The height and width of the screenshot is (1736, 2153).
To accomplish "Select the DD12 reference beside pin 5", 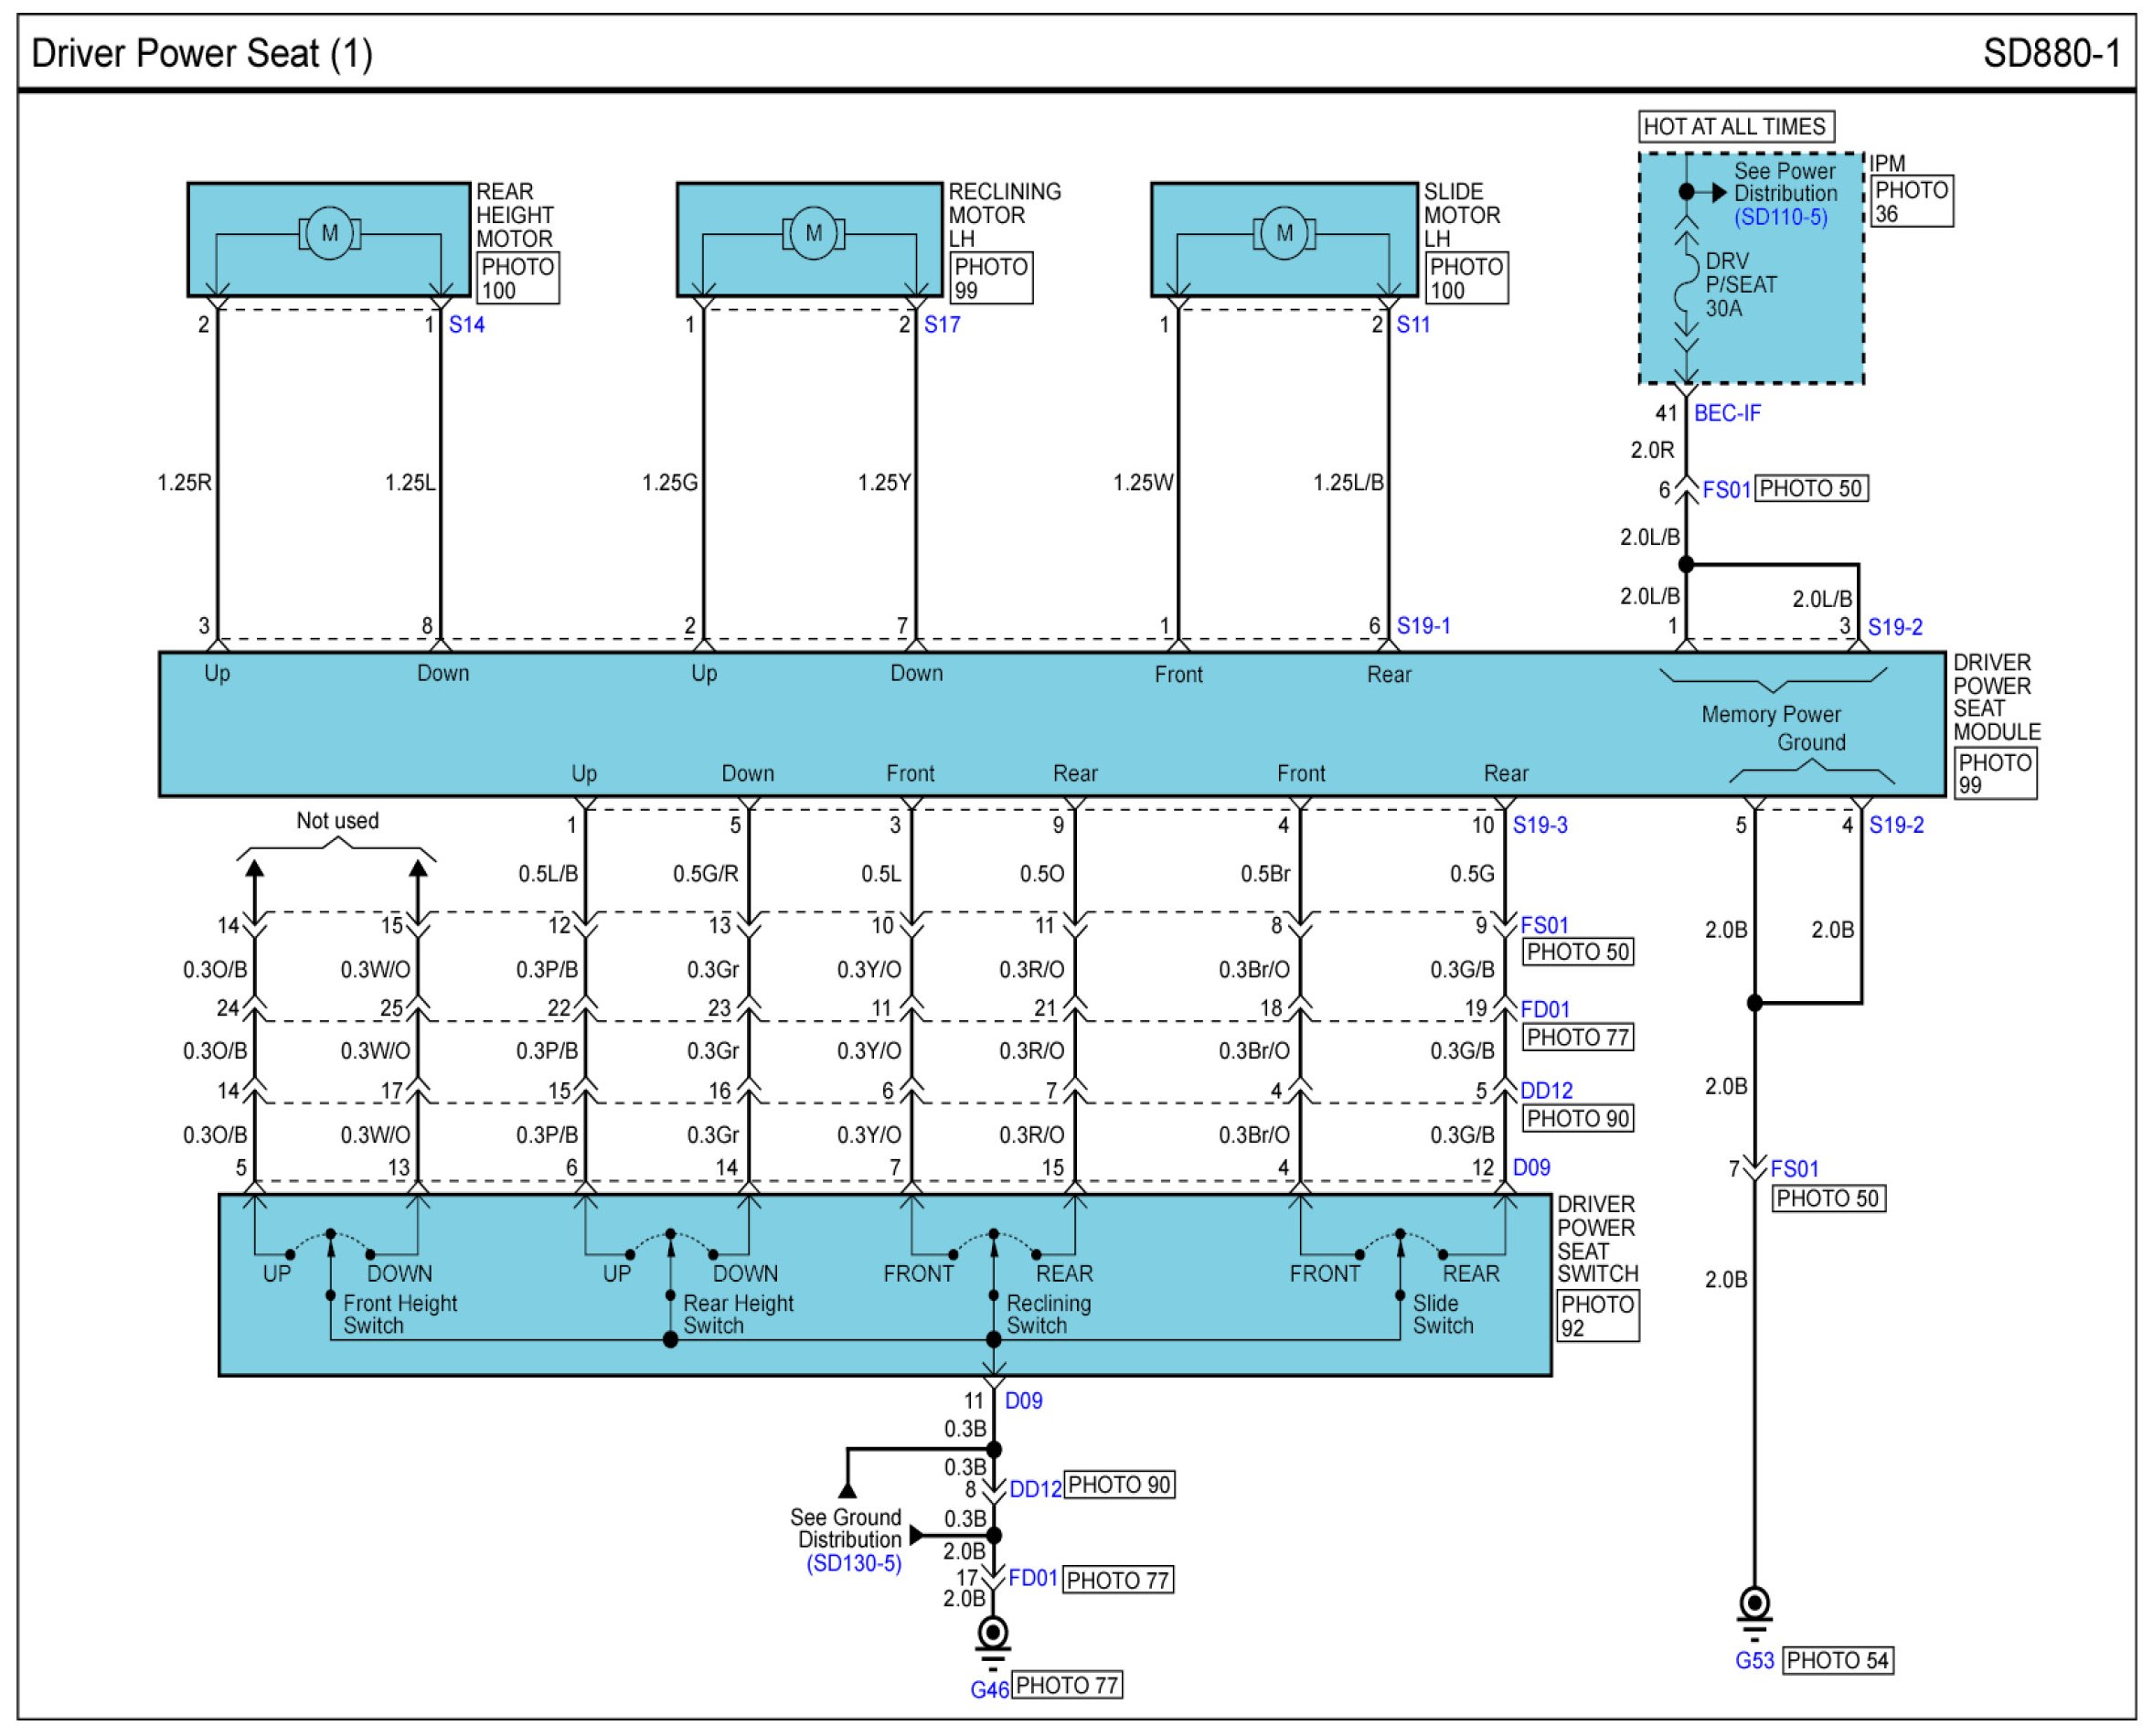I will pyautogui.click(x=1546, y=1091).
